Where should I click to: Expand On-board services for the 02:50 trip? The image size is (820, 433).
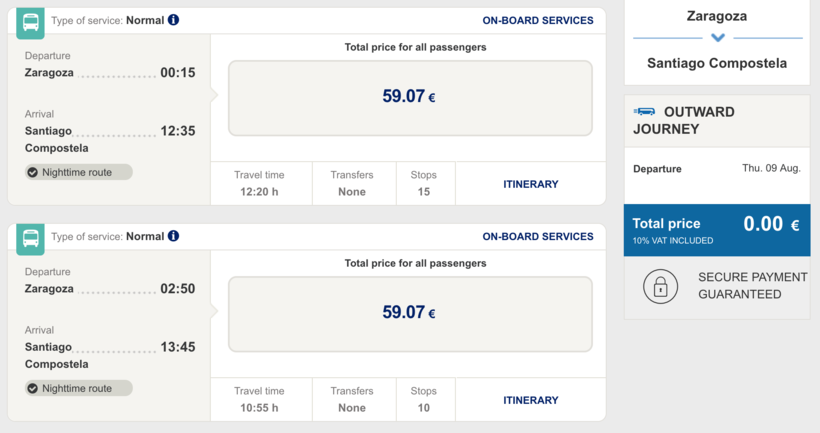tap(537, 237)
